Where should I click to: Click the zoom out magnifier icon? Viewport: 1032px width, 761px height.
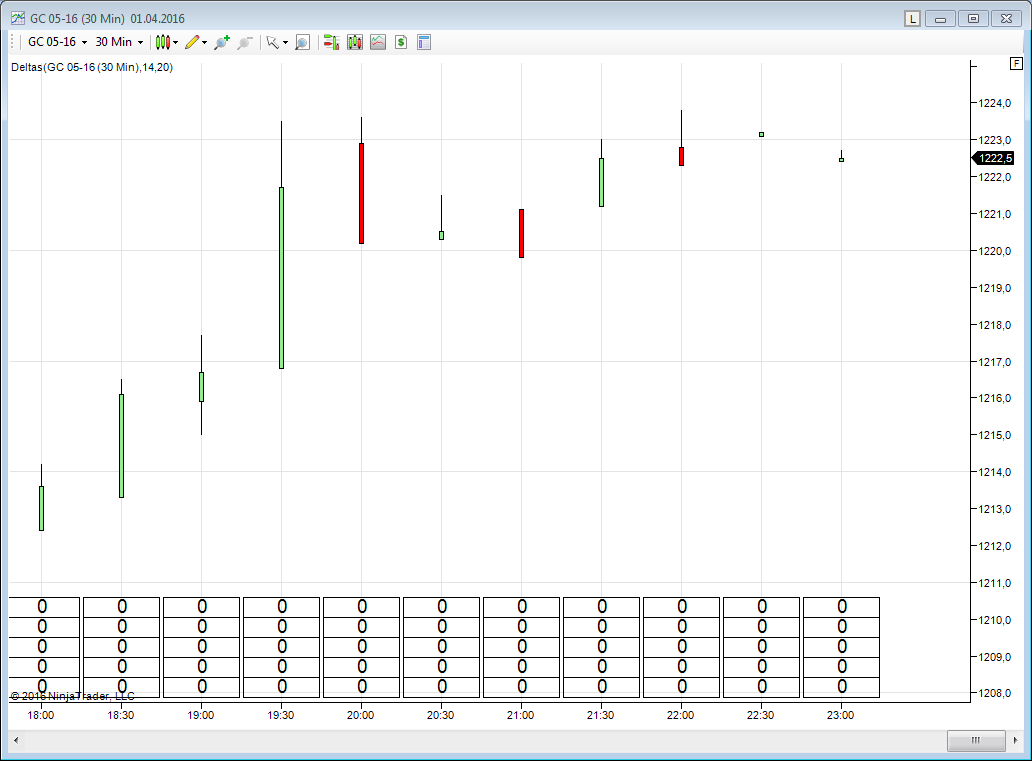coord(245,42)
